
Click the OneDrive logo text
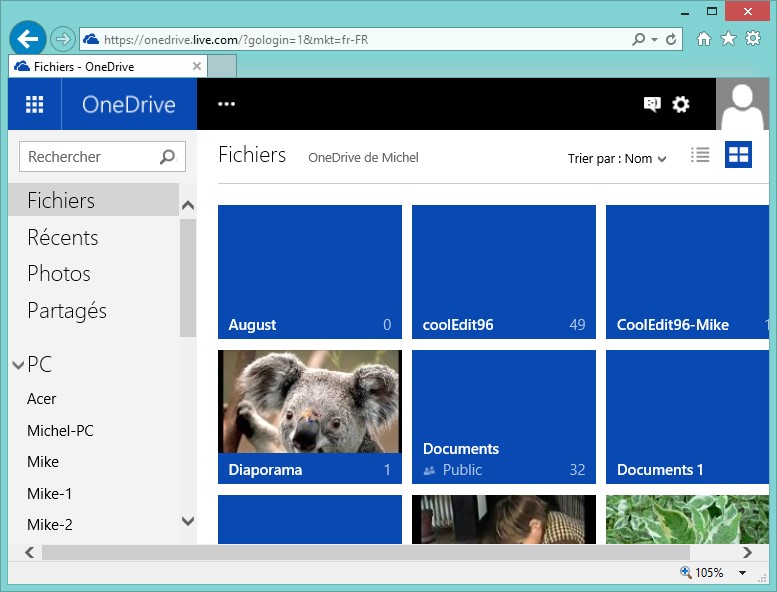pos(128,105)
